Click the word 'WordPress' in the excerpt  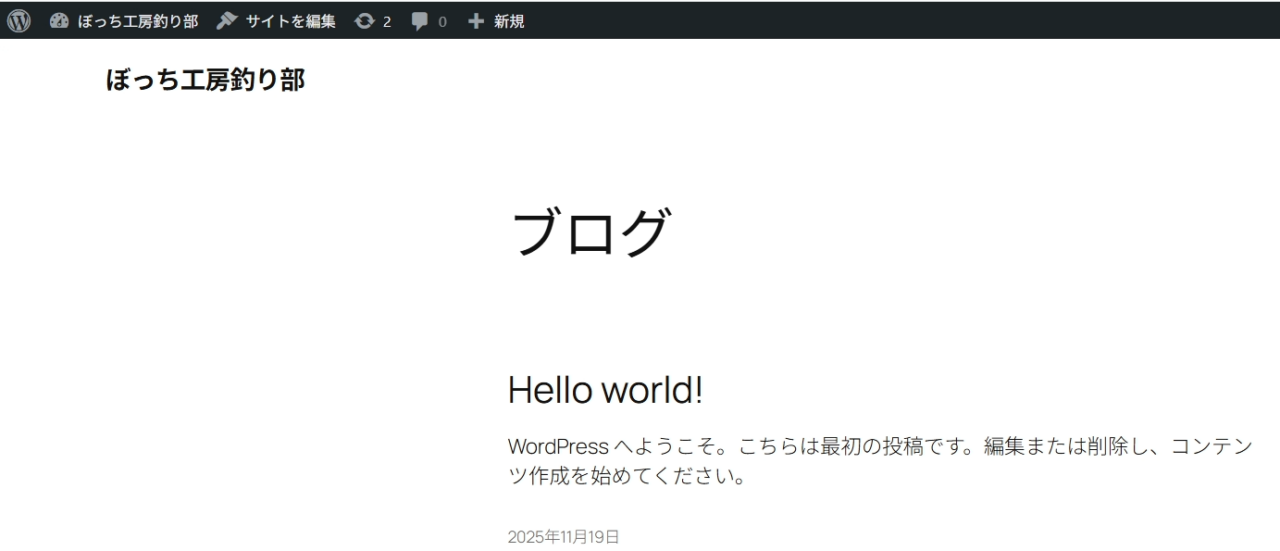point(558,446)
